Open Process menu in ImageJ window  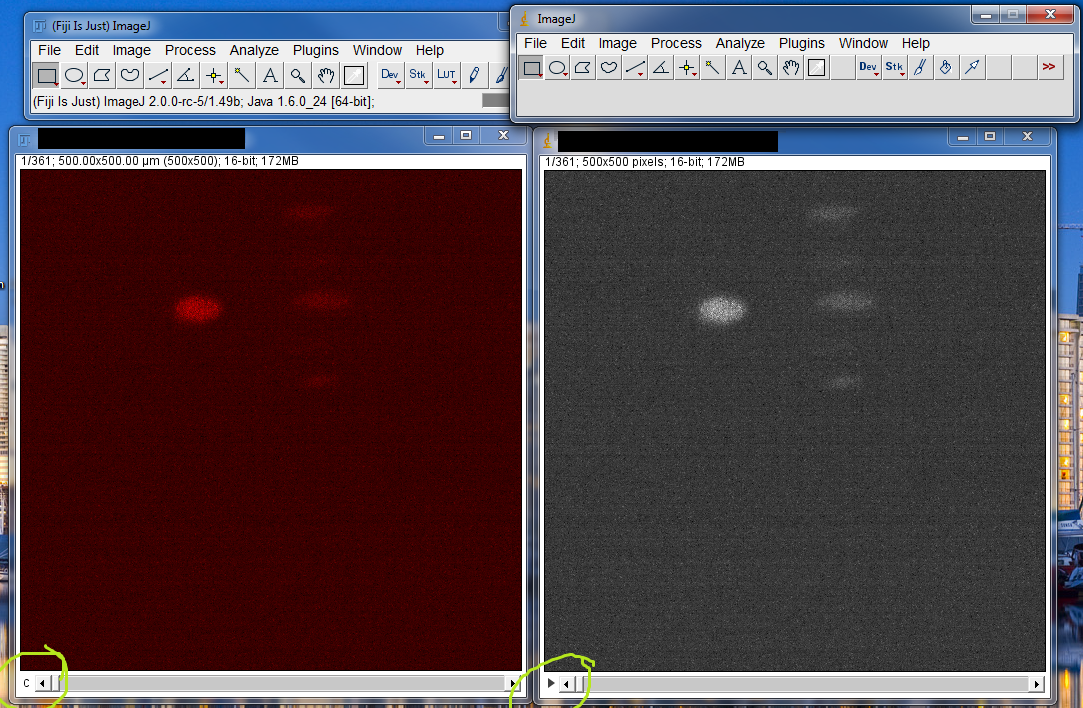click(x=676, y=43)
